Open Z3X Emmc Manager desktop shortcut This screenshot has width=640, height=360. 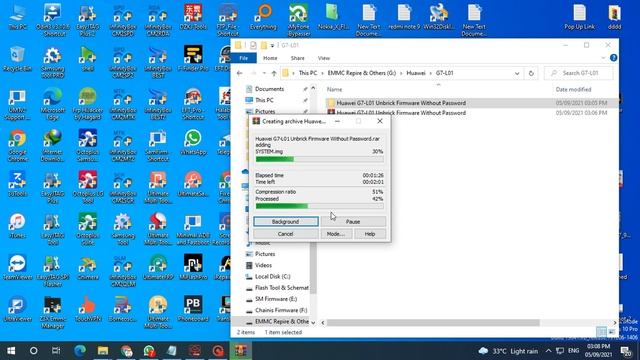[53, 312]
